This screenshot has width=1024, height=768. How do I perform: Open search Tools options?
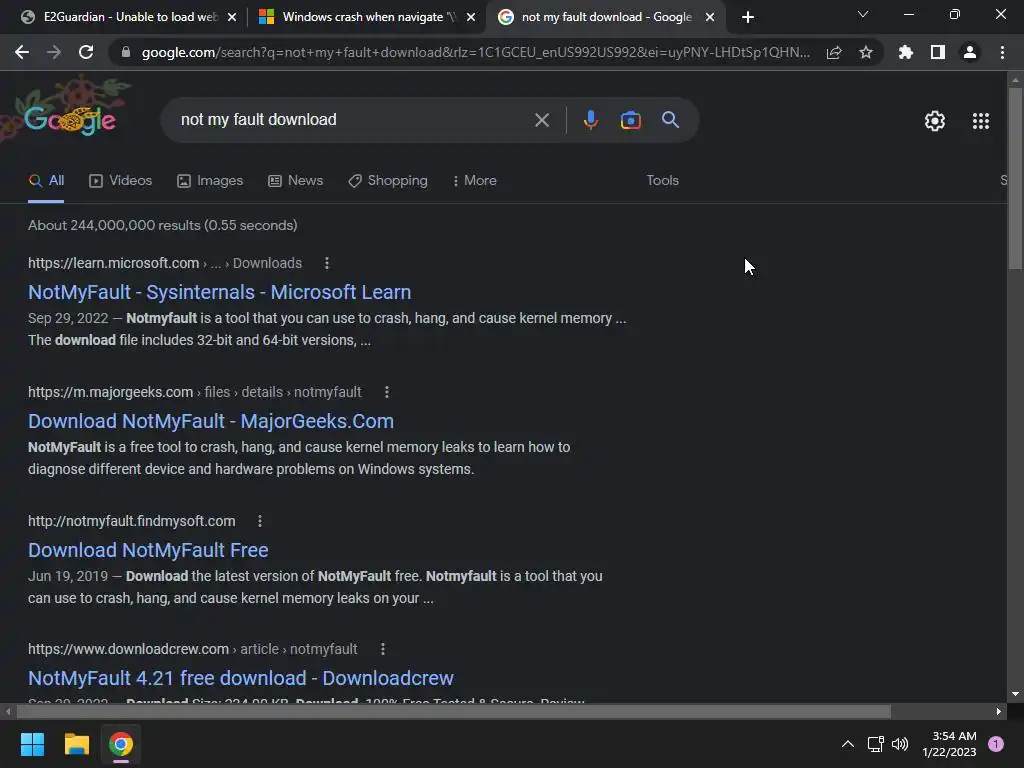pyautogui.click(x=662, y=181)
